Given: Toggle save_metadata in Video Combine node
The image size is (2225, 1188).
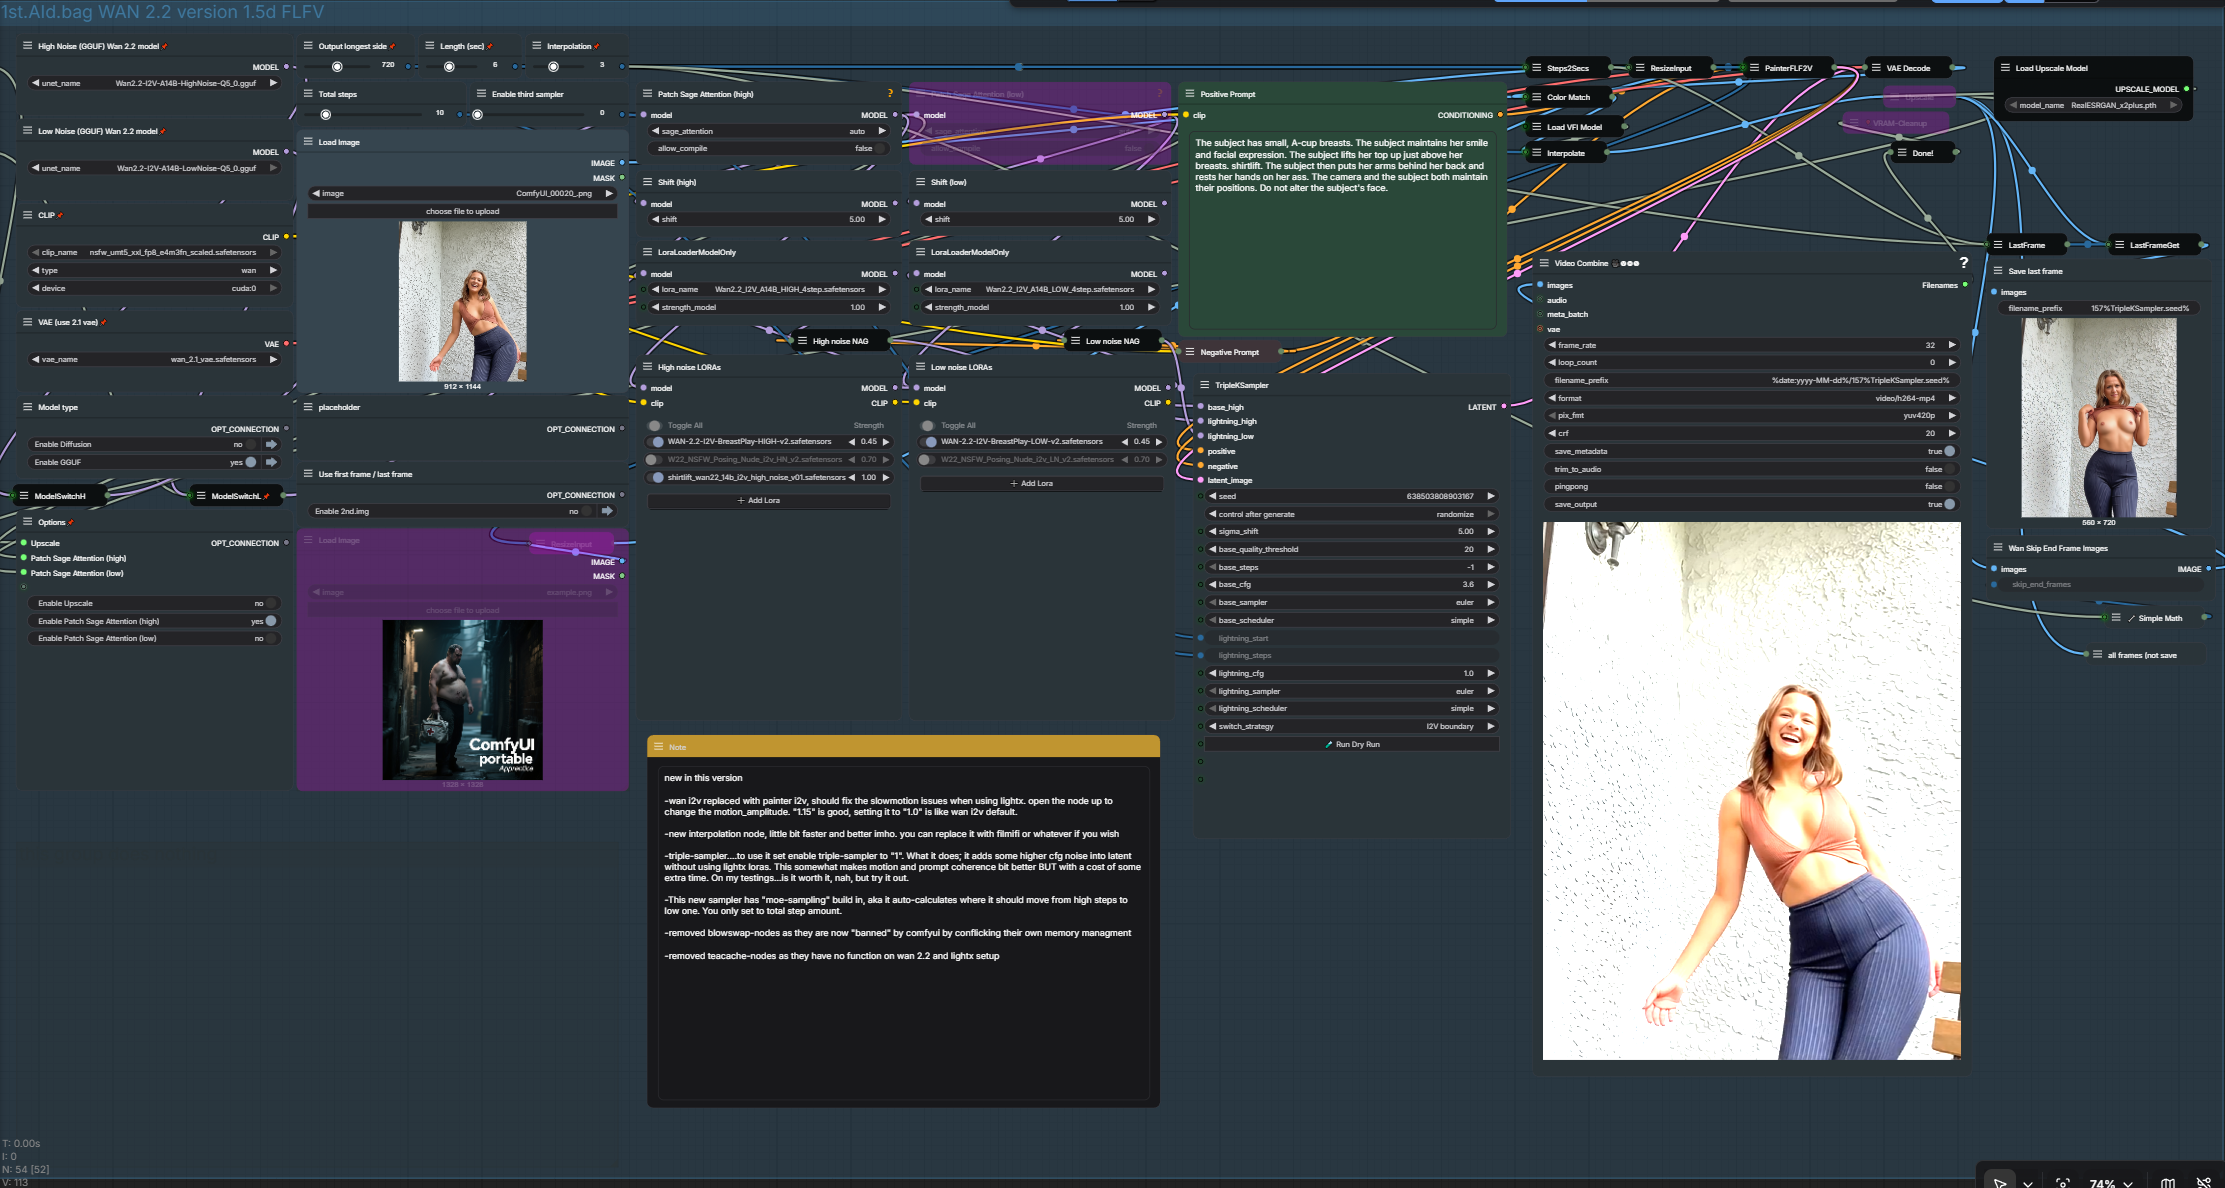Looking at the screenshot, I should 1948,451.
